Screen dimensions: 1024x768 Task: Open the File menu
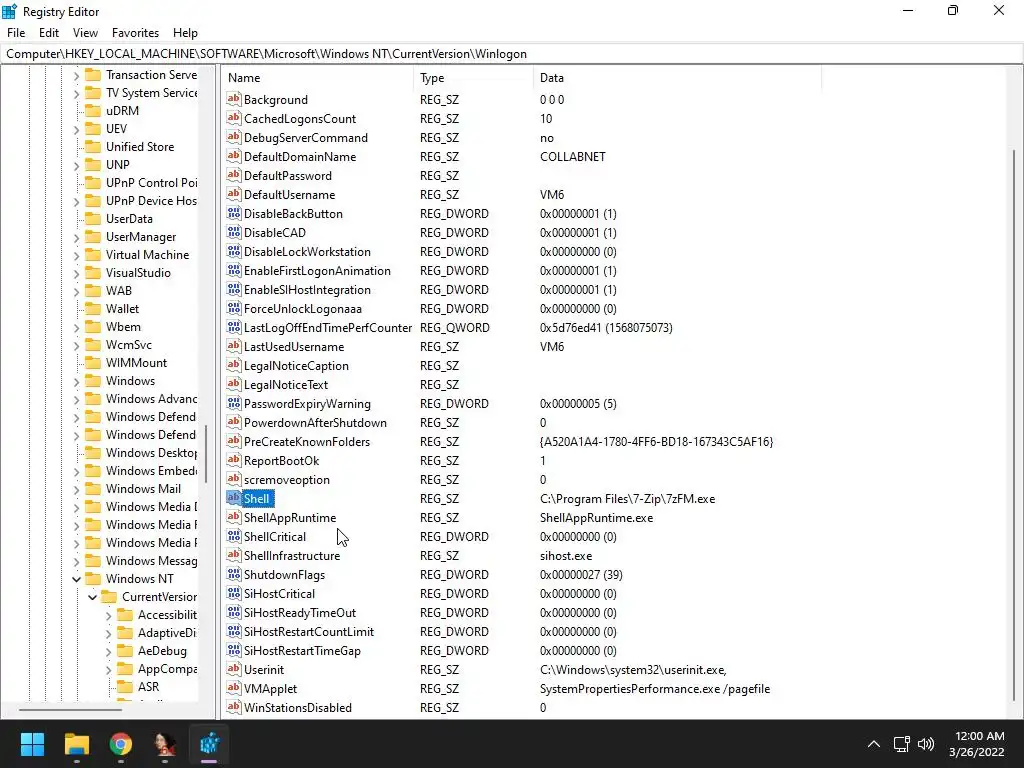[16, 33]
